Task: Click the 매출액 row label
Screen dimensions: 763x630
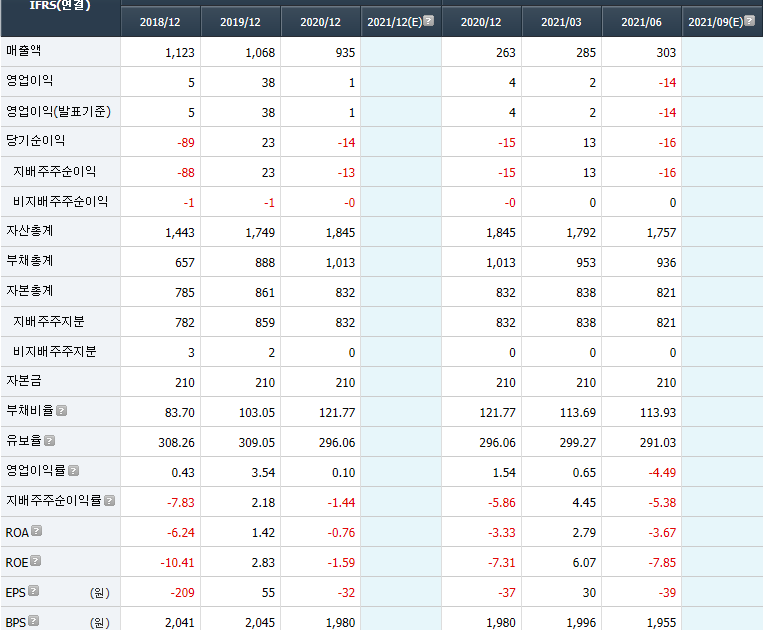Action: tap(23, 51)
